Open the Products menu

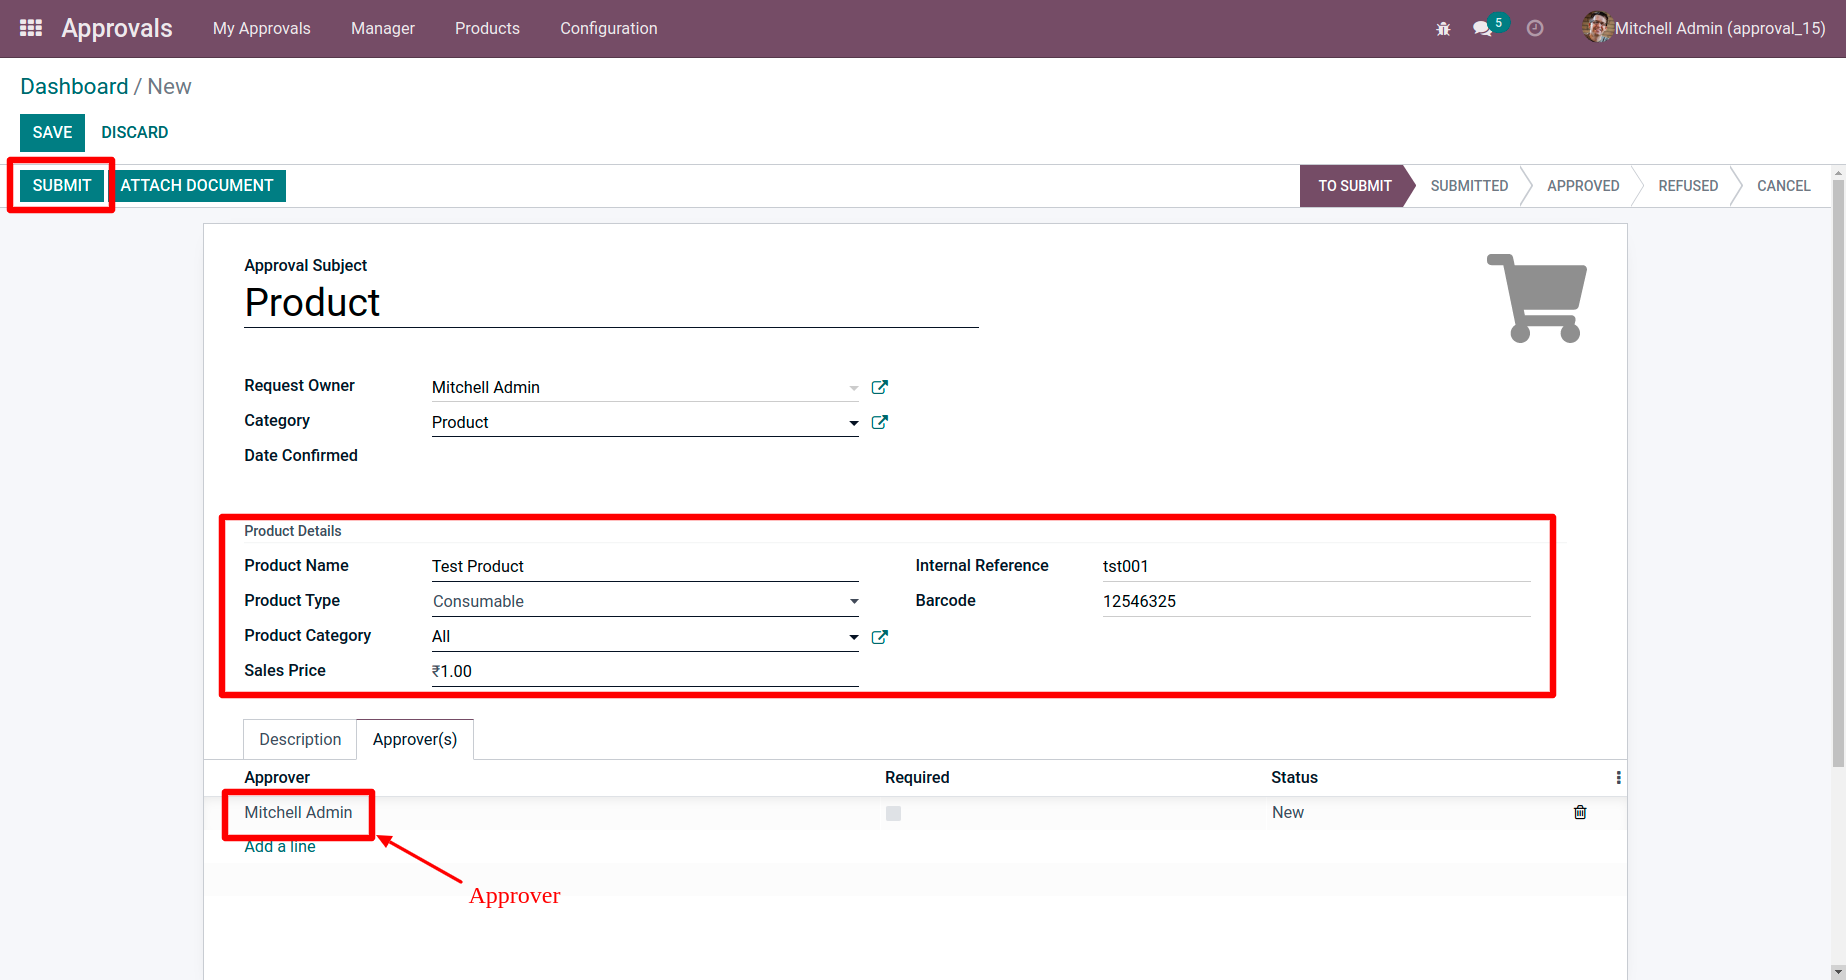coord(487,28)
